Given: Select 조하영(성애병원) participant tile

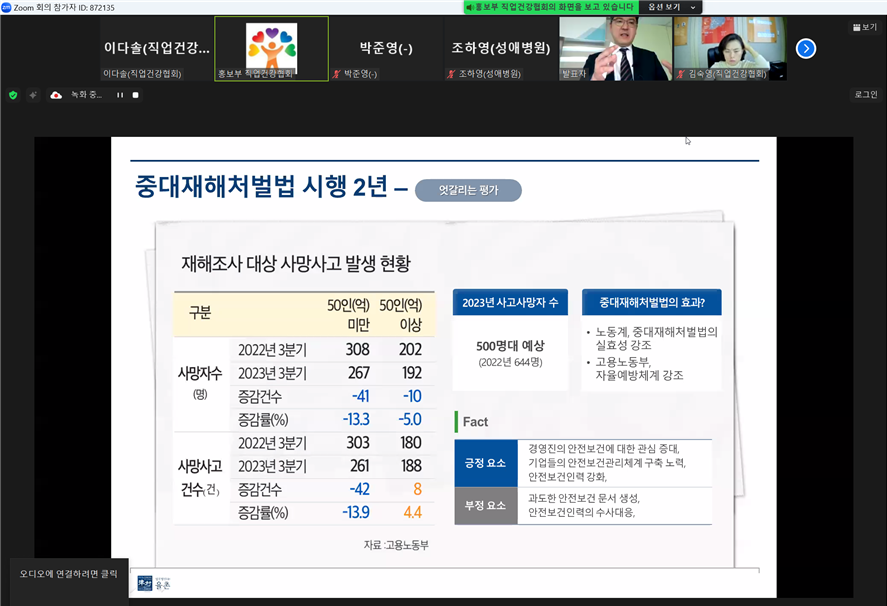Looking at the screenshot, I should [x=501, y=49].
